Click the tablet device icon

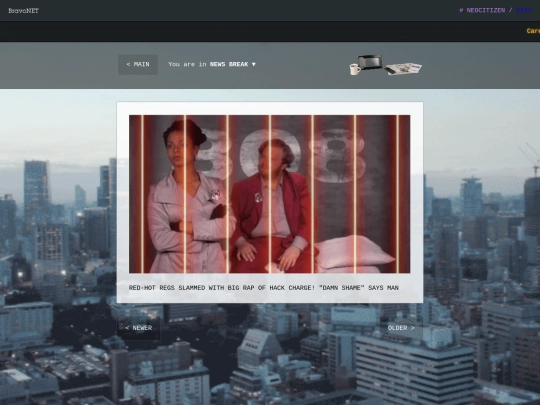370,62
